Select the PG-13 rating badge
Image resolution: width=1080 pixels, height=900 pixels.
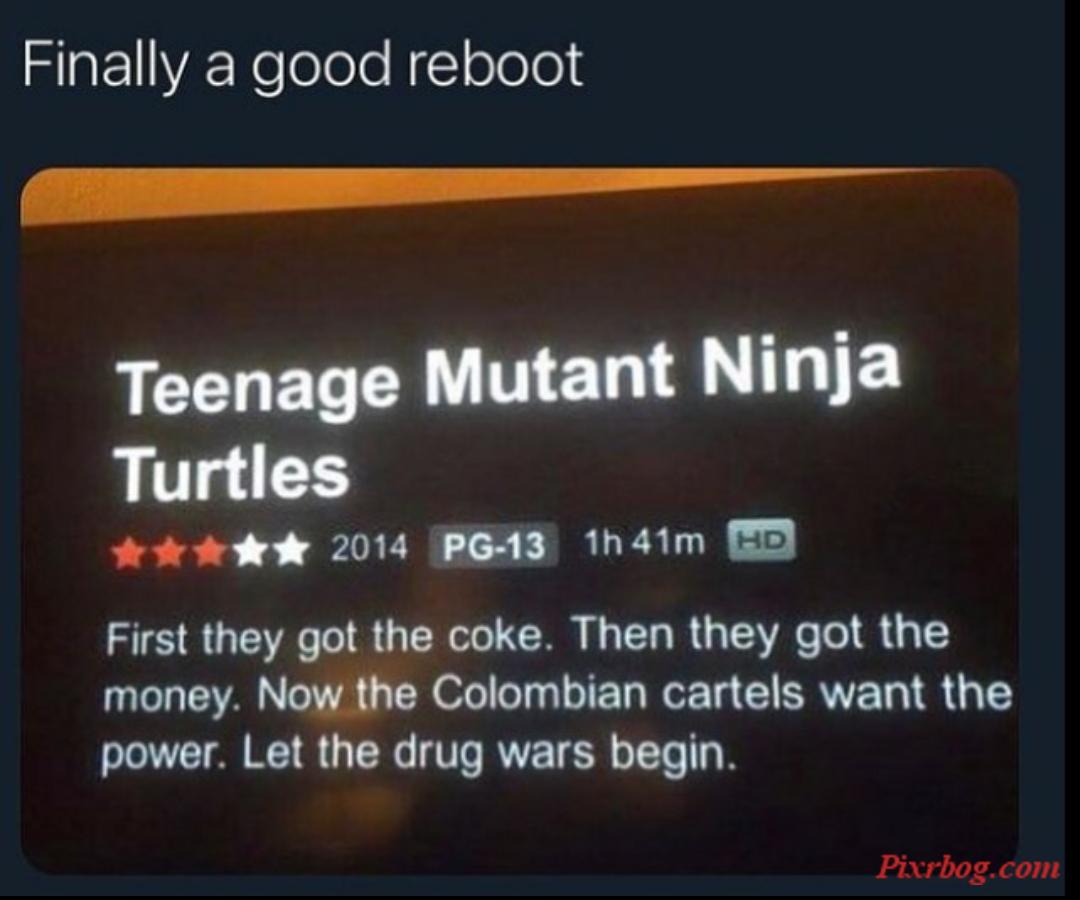pos(493,546)
